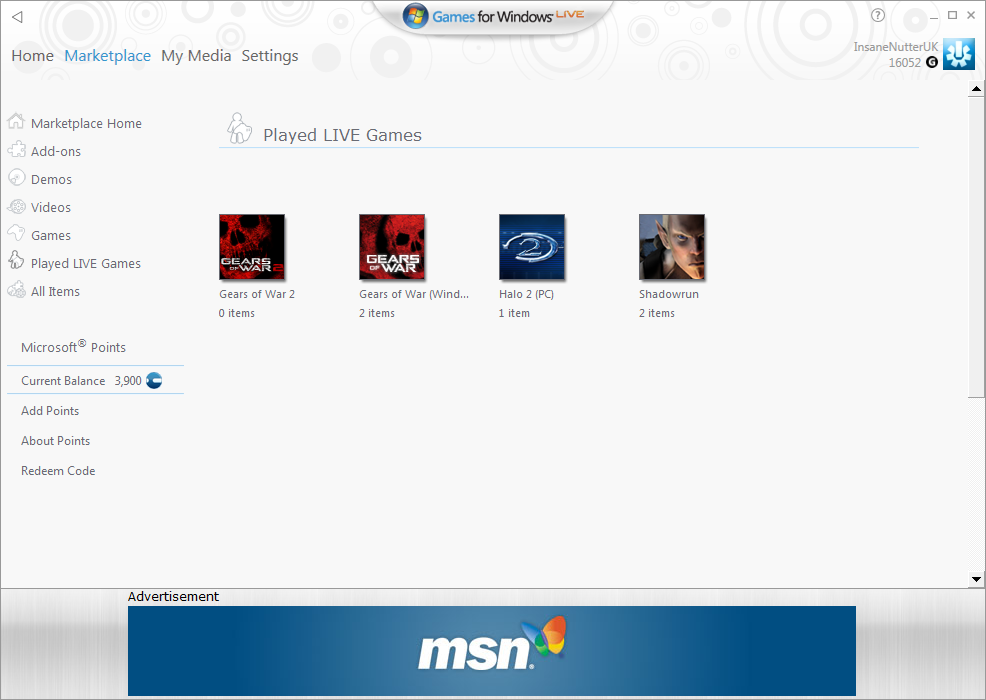Click the InsaneNutterUK gamer picture
This screenshot has height=700, width=986.
point(959,54)
